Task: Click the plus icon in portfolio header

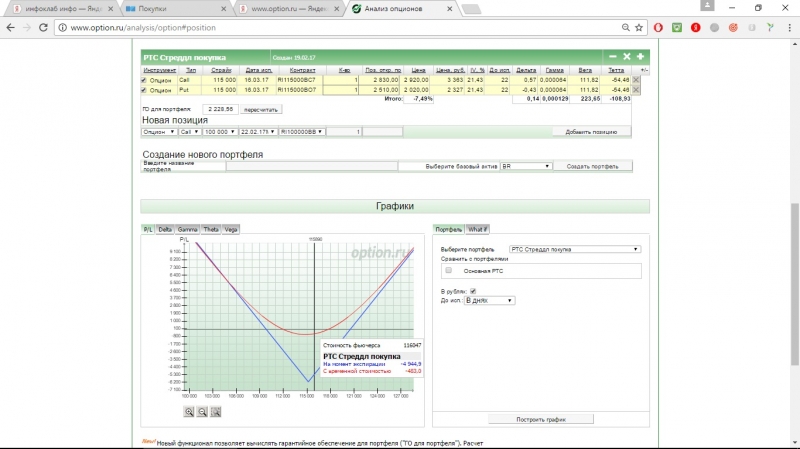Action: (640, 57)
